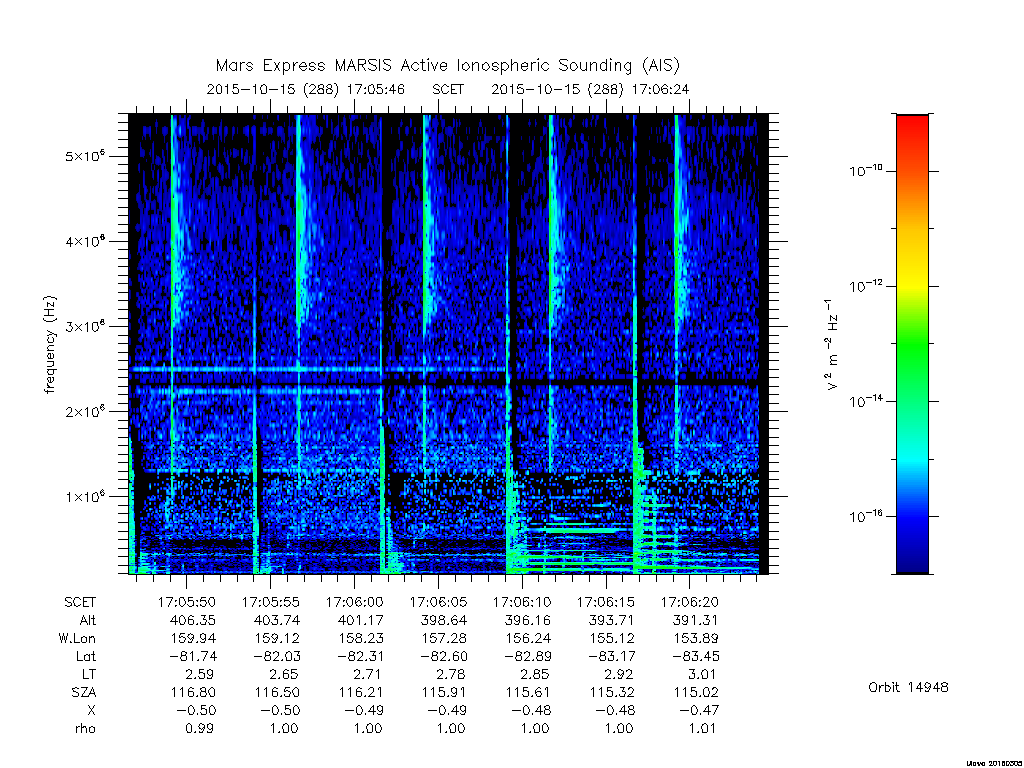Select the frequency (Hz) axis title
The width and height of the screenshot is (1024, 768).
pos(50,345)
